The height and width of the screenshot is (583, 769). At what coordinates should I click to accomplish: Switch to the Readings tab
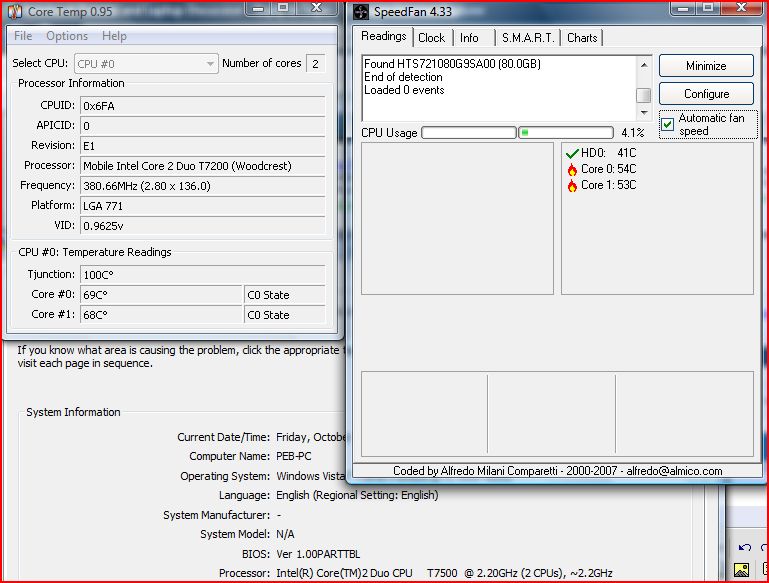[x=384, y=36]
